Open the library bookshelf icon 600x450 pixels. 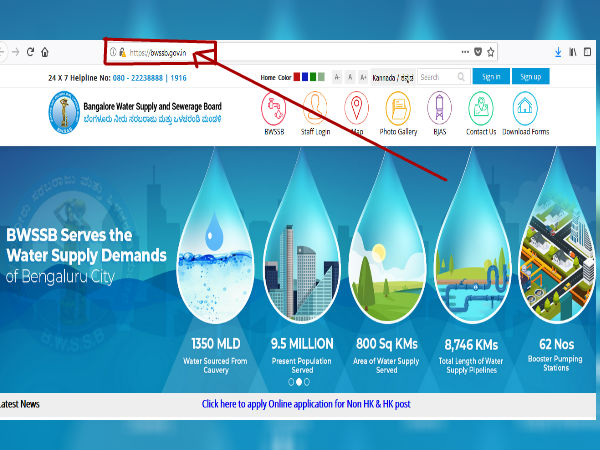573,52
